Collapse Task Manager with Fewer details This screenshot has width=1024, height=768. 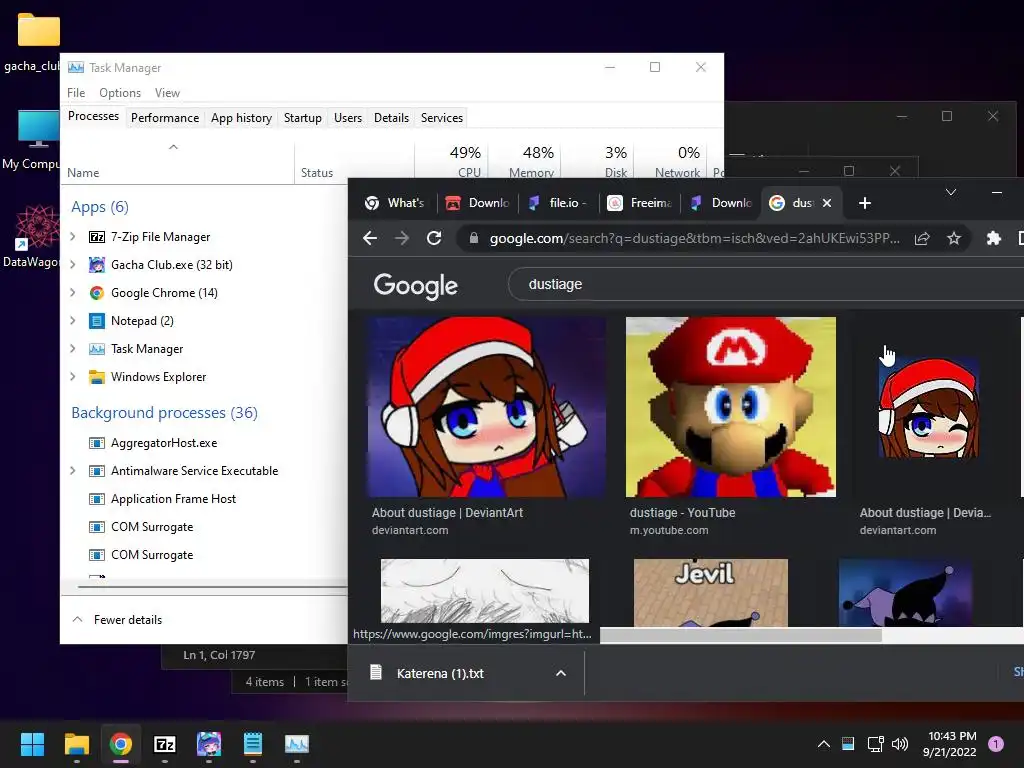[118, 620]
